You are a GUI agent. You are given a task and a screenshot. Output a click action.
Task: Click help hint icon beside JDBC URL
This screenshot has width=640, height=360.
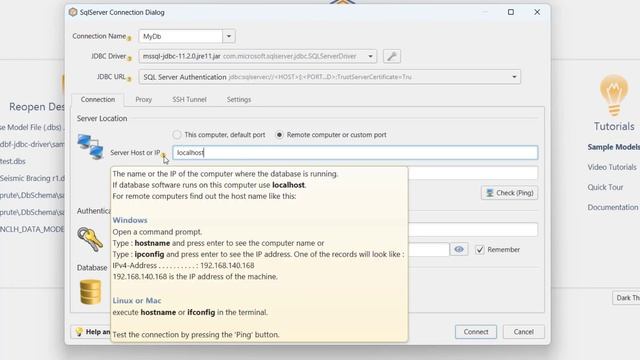(129, 79)
